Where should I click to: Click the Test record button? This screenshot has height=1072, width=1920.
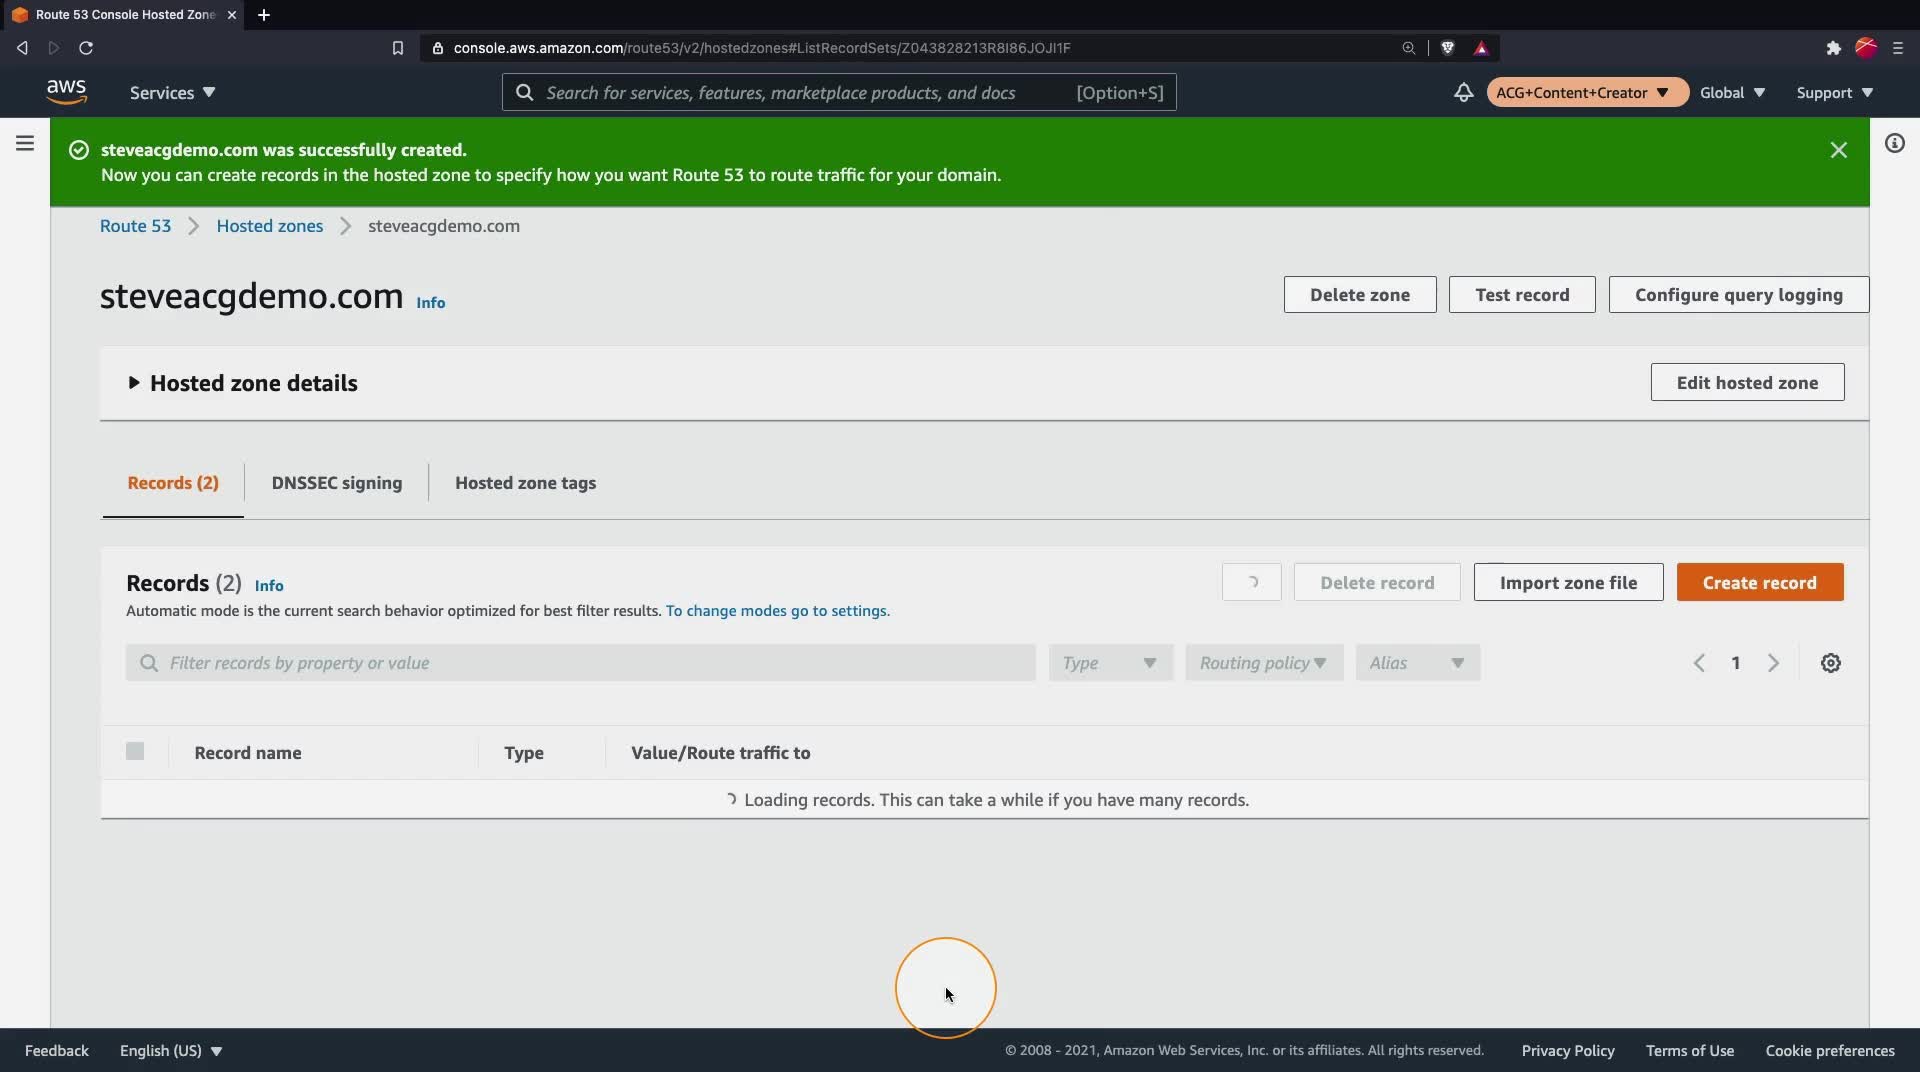(x=1522, y=295)
